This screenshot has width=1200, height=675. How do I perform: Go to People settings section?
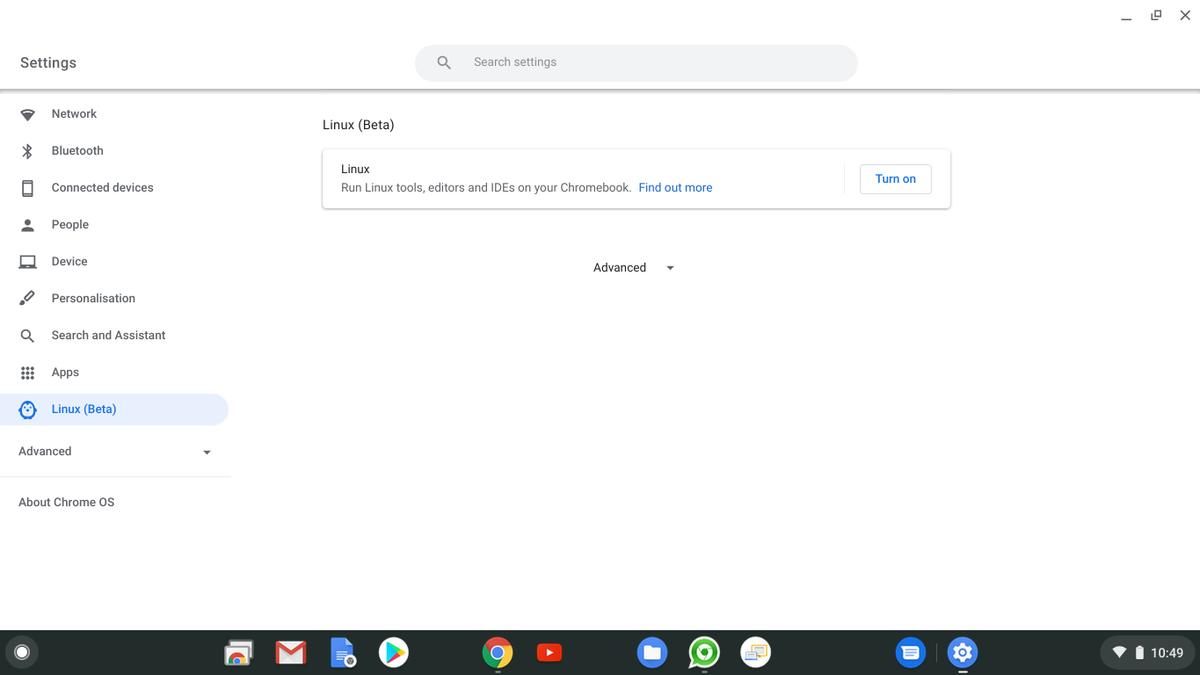pyautogui.click(x=114, y=225)
